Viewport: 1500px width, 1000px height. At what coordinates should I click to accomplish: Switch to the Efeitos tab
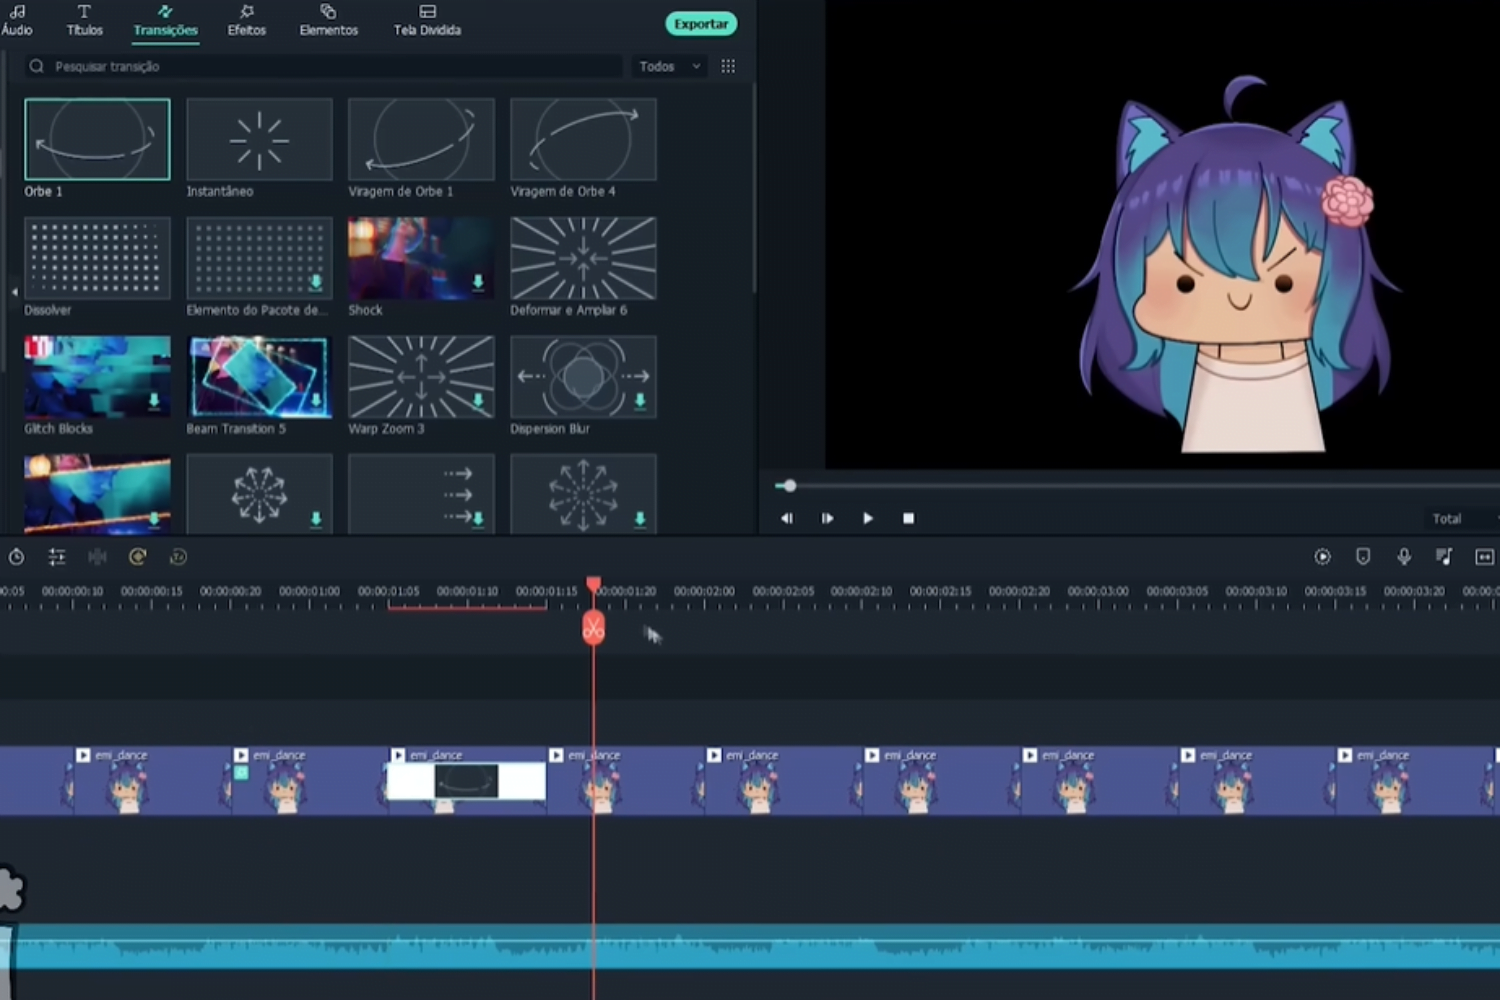246,20
